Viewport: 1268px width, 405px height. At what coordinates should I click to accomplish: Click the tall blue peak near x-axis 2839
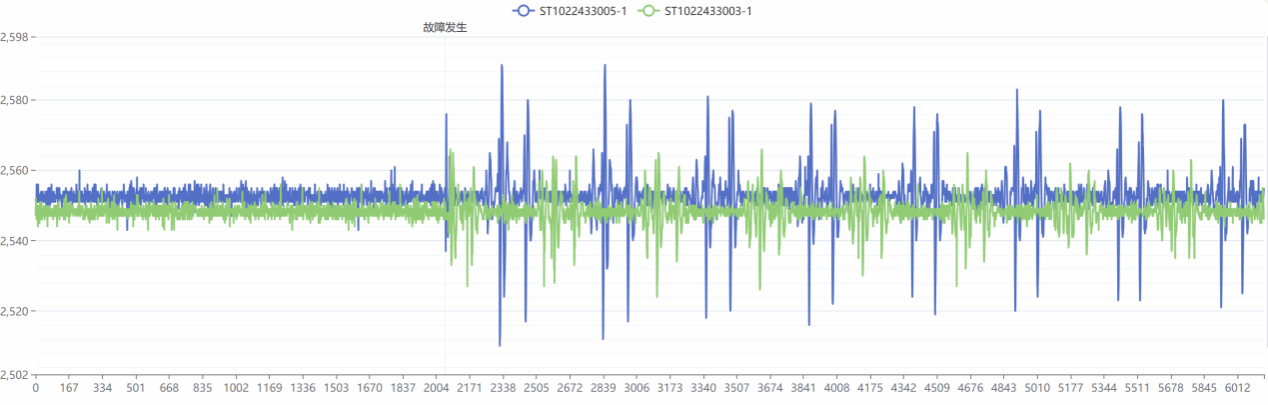605,66
